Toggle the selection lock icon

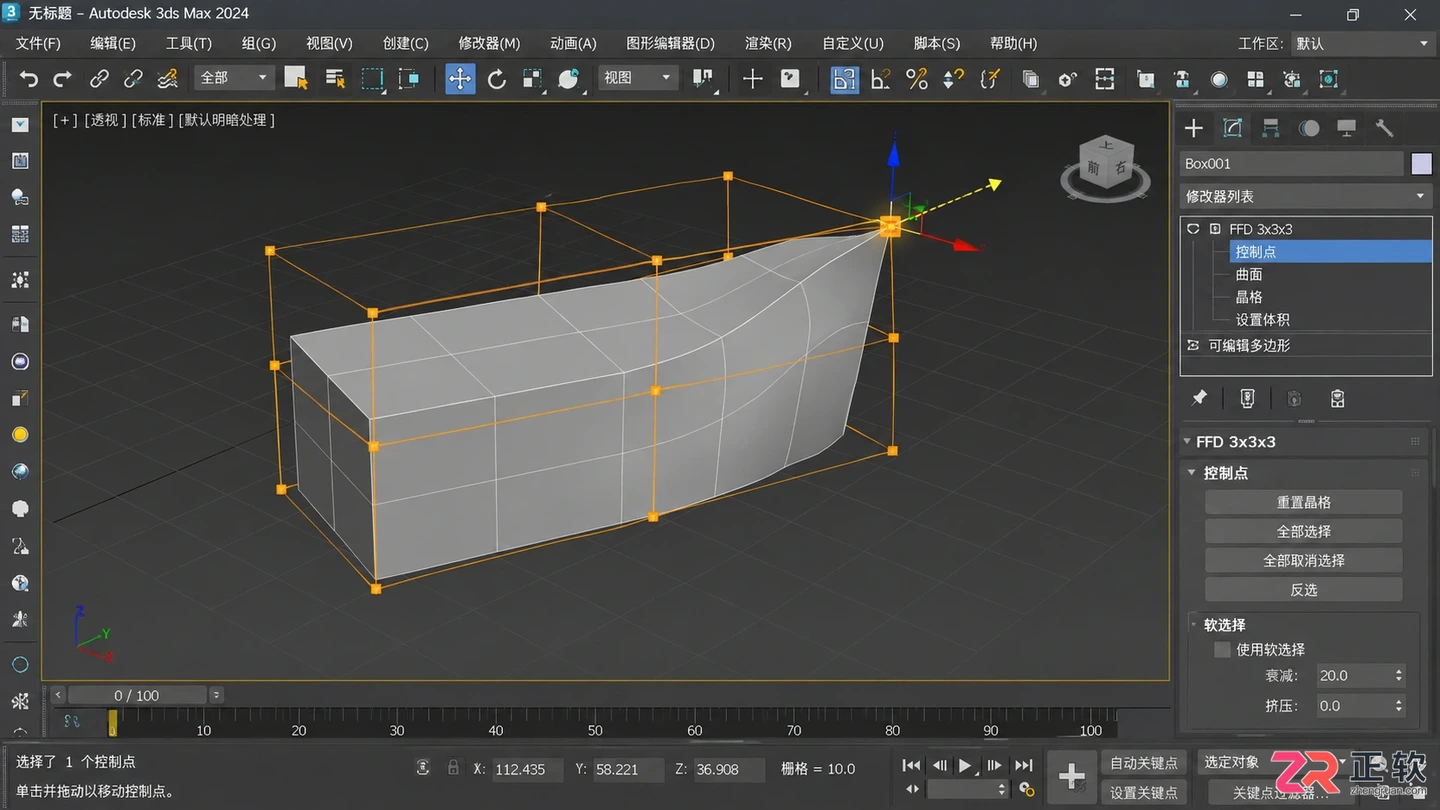453,768
